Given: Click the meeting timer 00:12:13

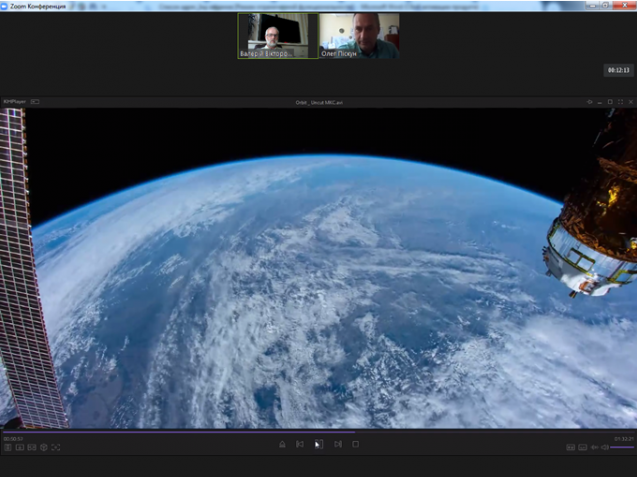Looking at the screenshot, I should [x=617, y=70].
